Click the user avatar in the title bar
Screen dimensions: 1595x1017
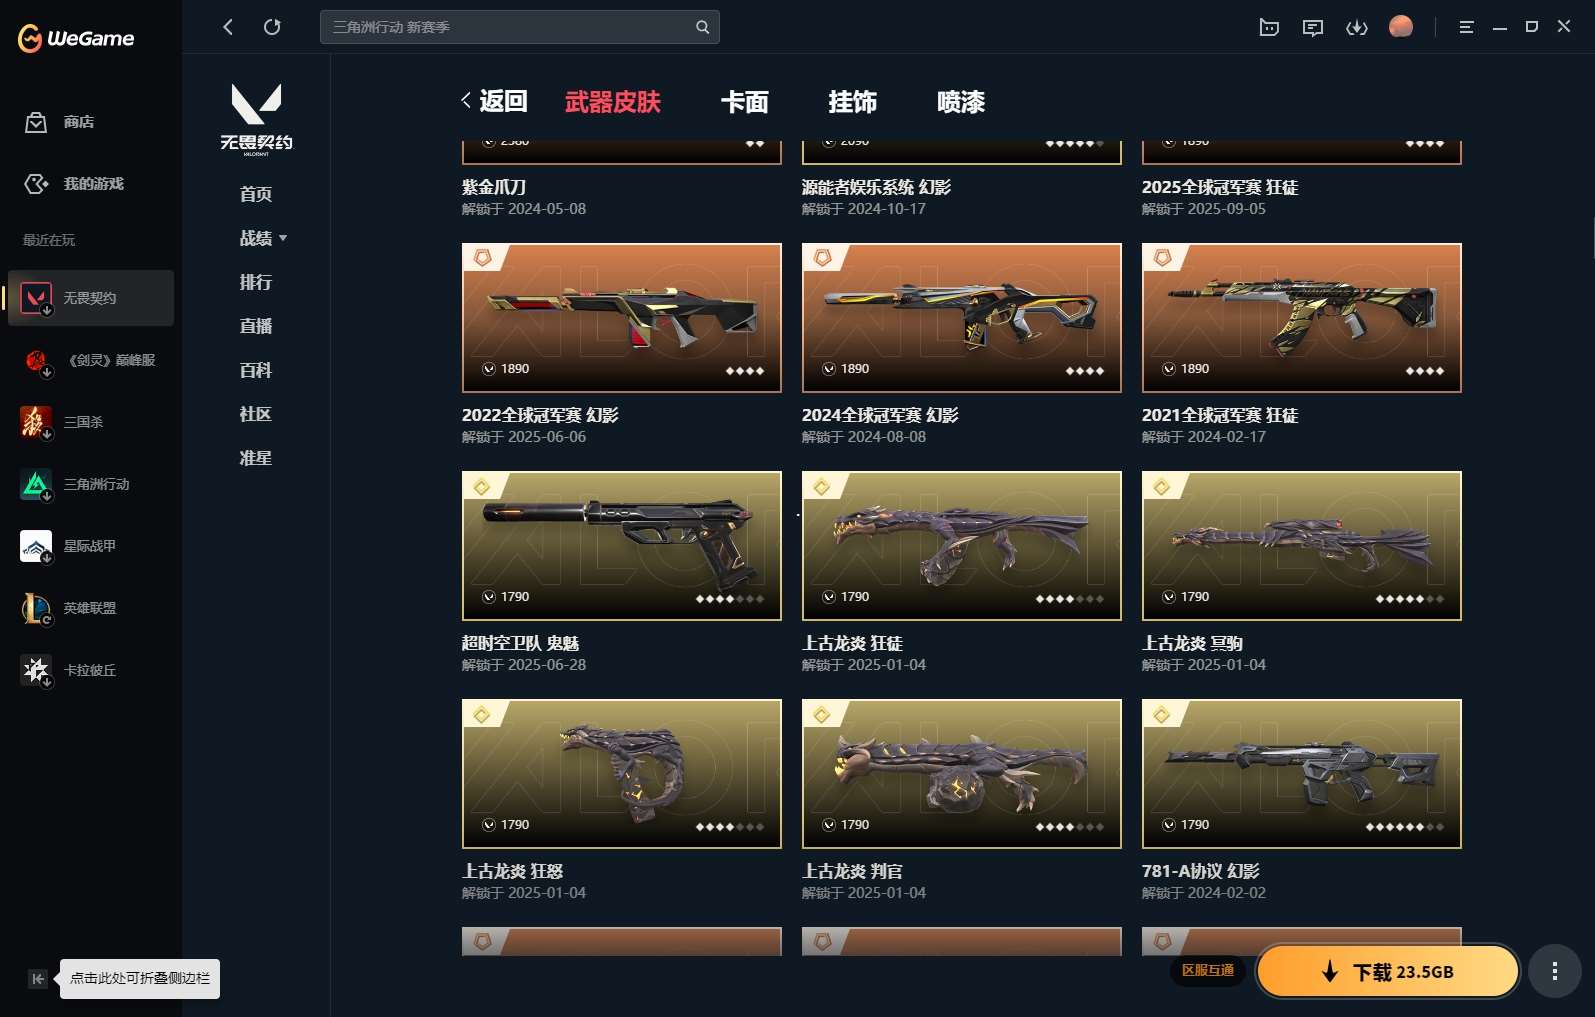coord(1401,26)
